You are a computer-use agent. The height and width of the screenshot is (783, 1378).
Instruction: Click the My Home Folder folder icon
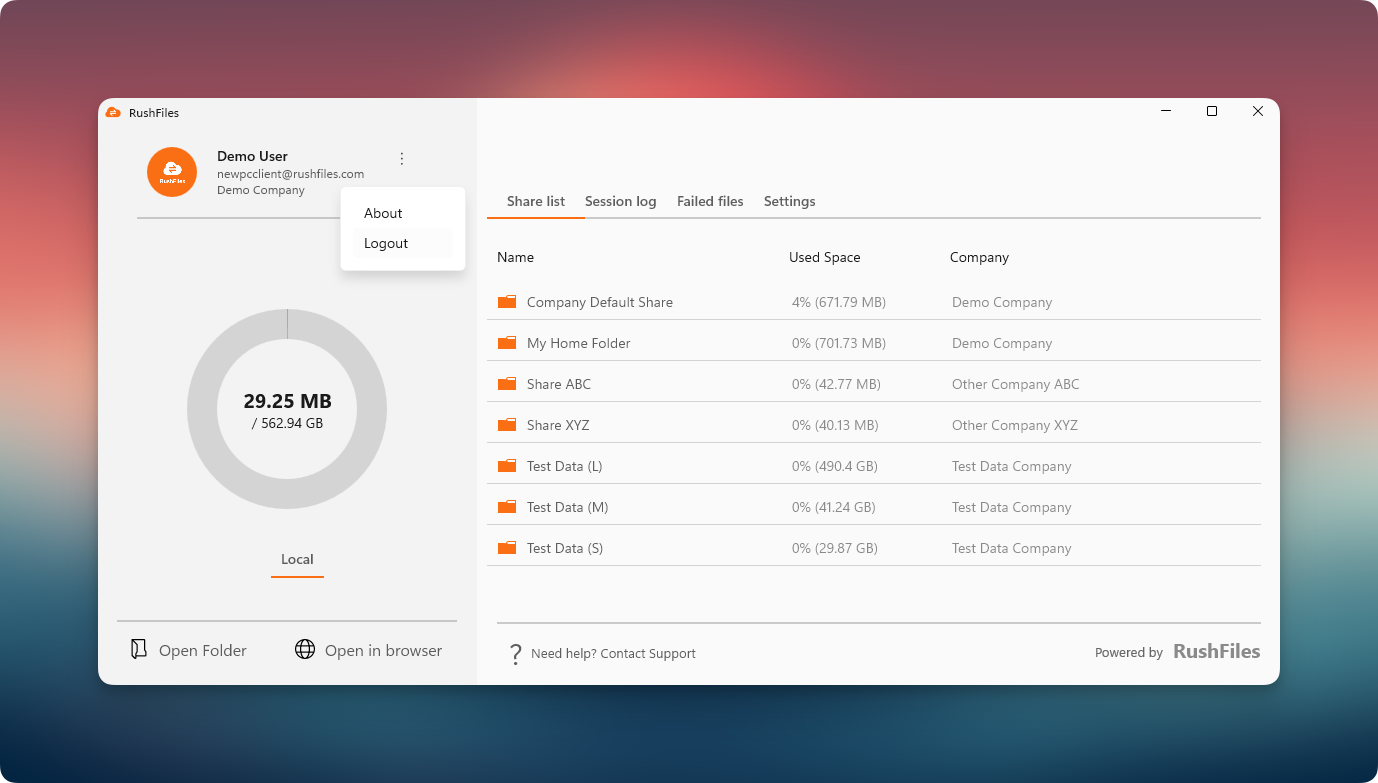pyautogui.click(x=507, y=342)
